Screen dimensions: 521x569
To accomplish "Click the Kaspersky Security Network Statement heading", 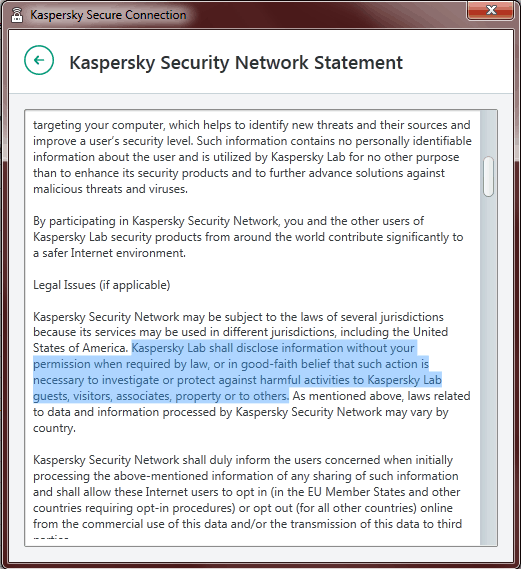I will coord(236,62).
